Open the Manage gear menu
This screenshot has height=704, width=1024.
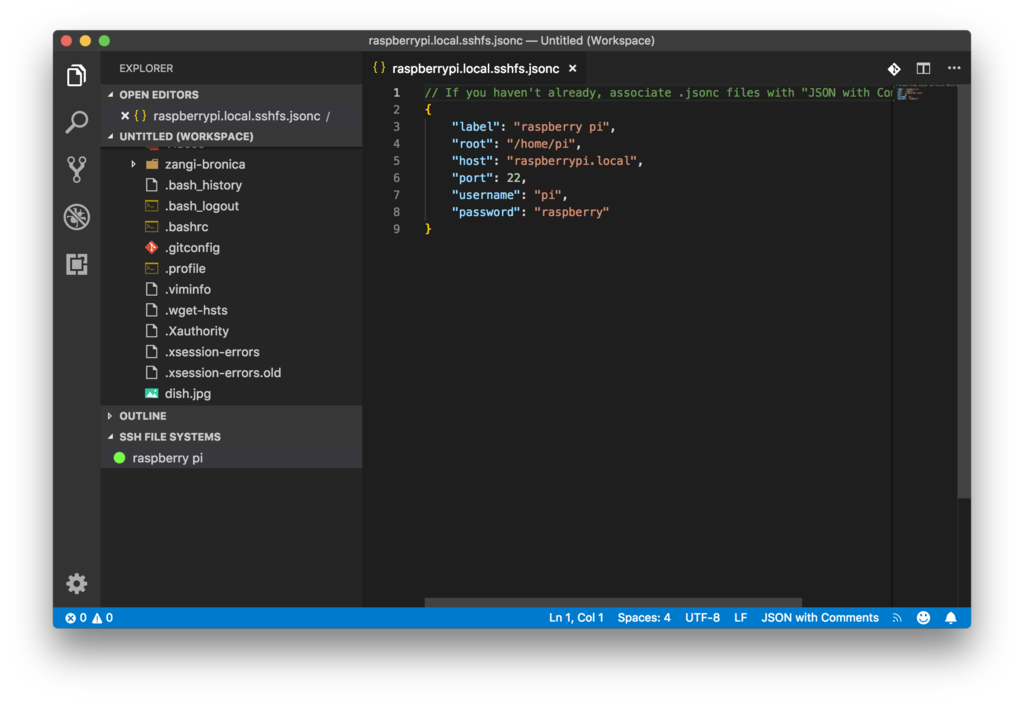click(76, 583)
